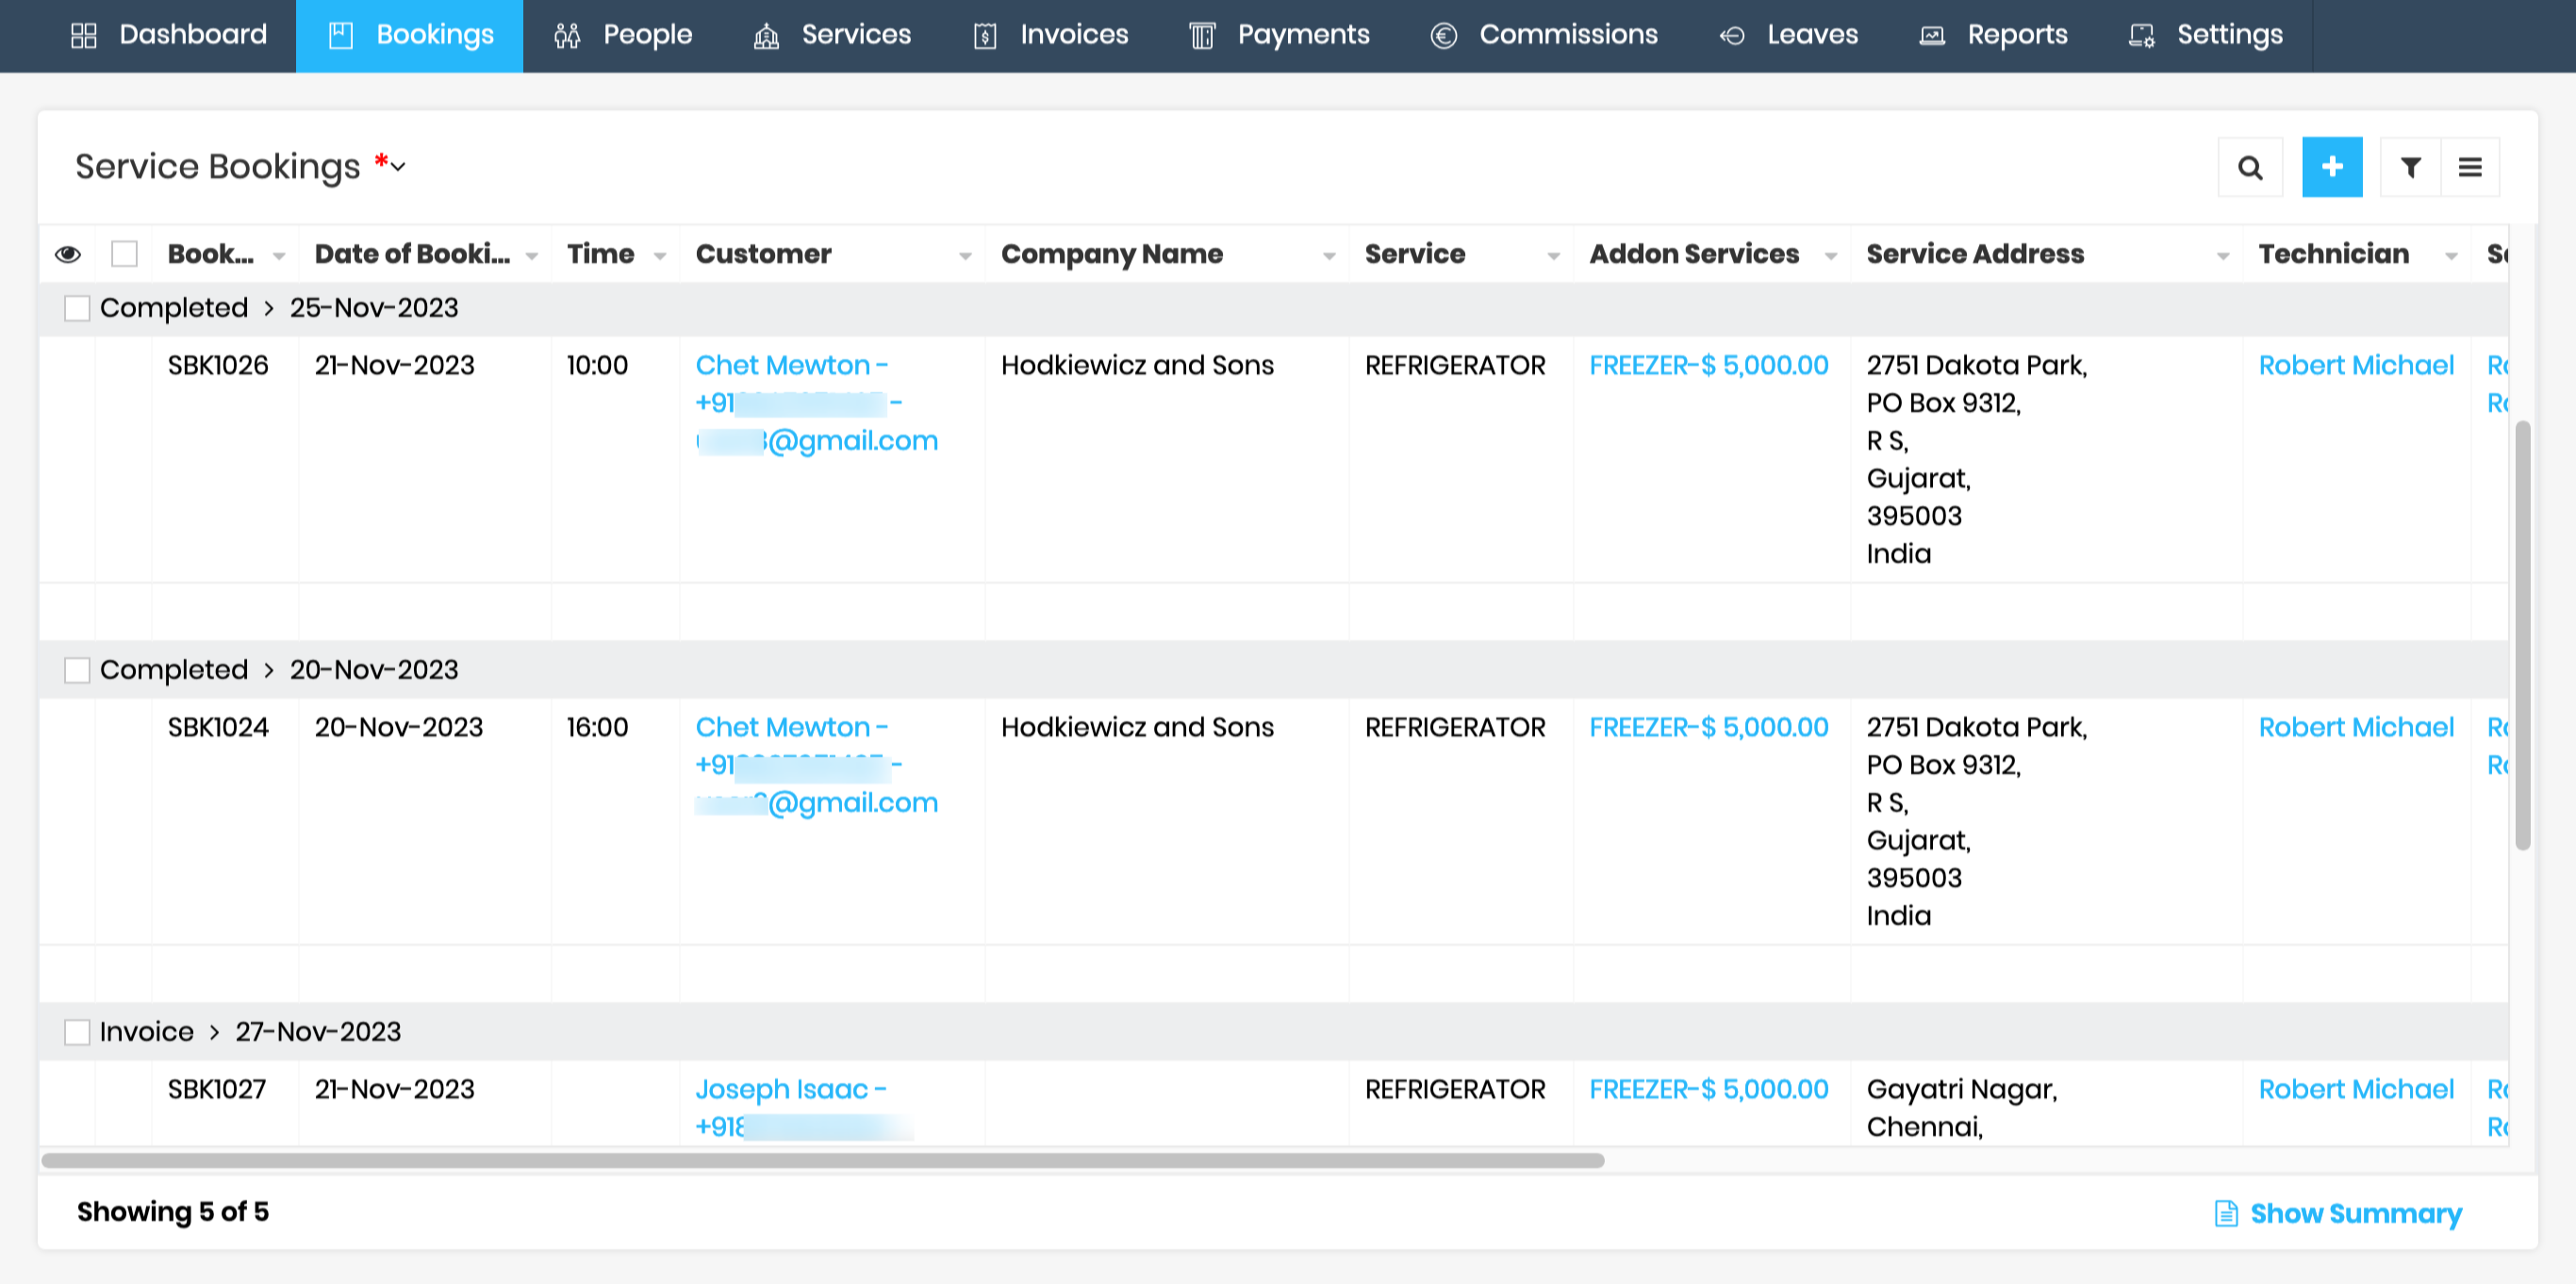This screenshot has width=2576, height=1284.
Task: Click the Show Summary document icon
Action: (x=2226, y=1213)
